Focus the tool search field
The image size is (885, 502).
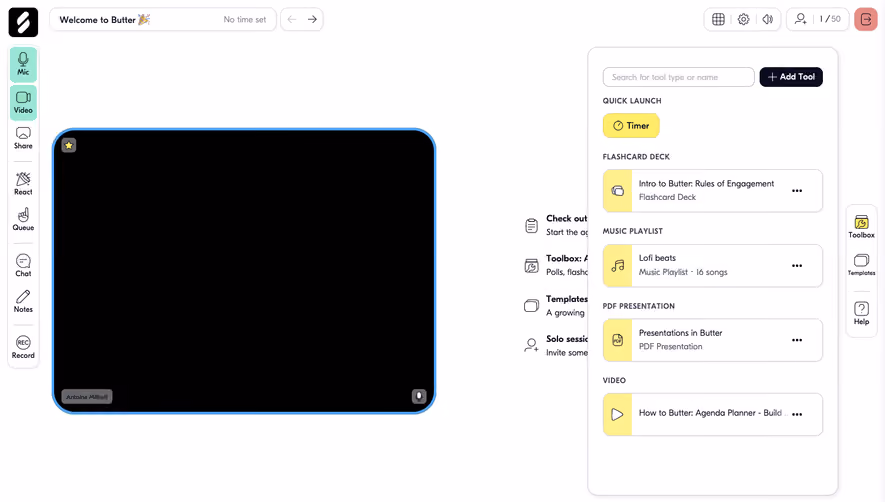click(678, 77)
